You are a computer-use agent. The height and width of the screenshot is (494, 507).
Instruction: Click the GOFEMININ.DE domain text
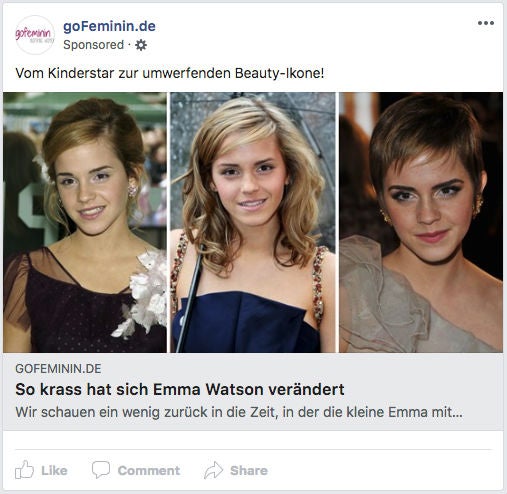(x=58, y=369)
